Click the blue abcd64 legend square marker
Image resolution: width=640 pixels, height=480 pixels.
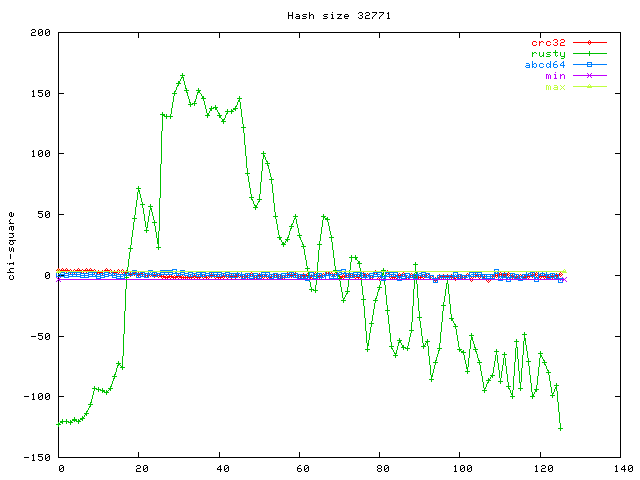[590, 65]
